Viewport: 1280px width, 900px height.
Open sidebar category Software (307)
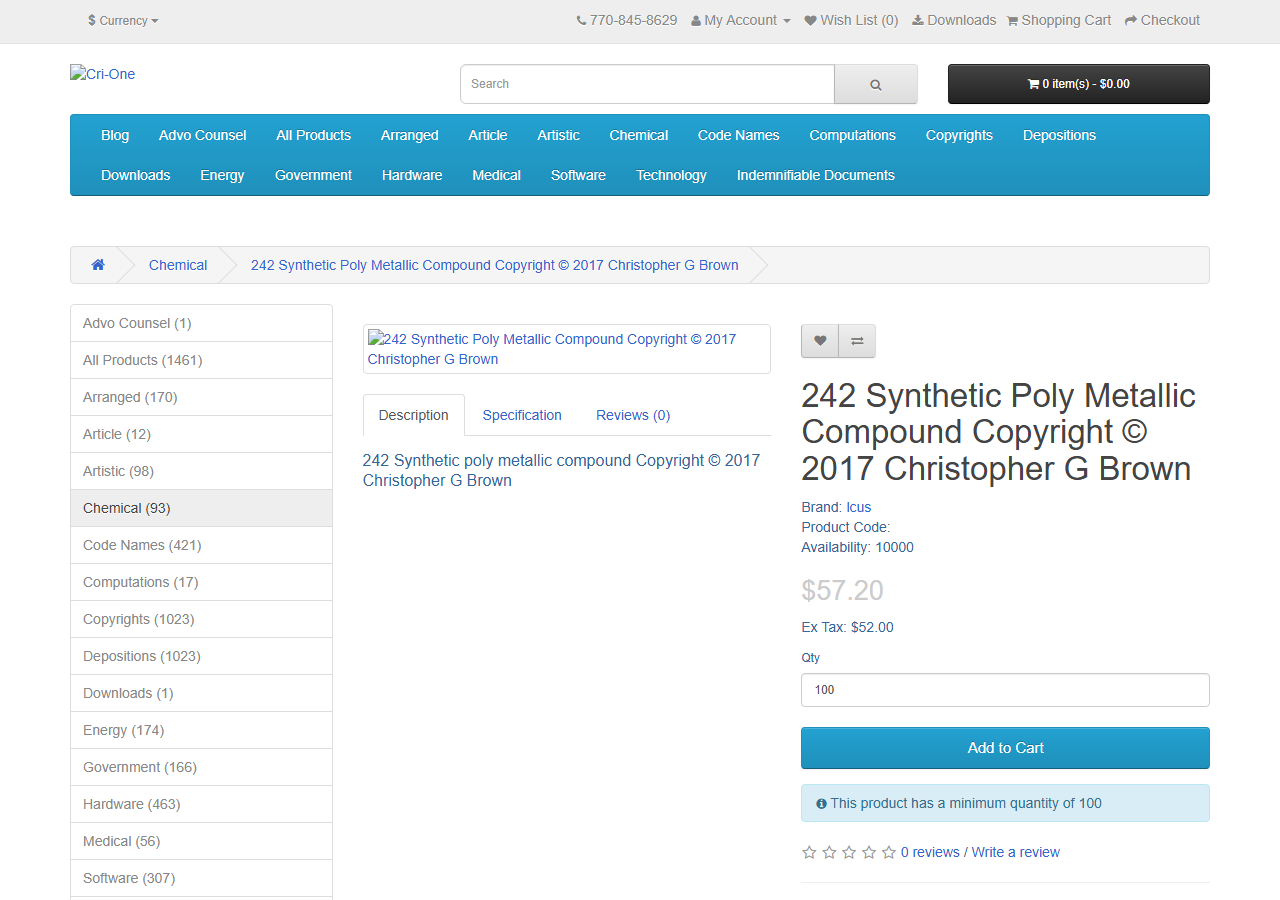pos(201,878)
